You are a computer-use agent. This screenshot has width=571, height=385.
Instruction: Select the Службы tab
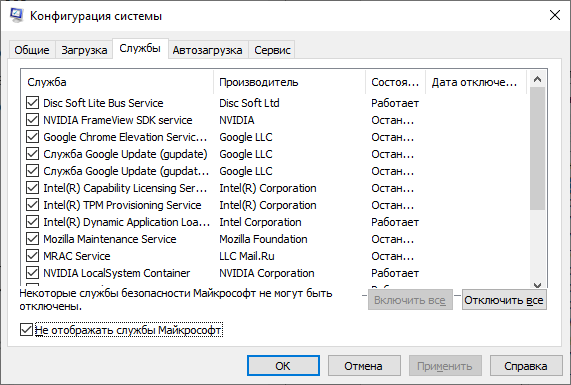(x=140, y=48)
